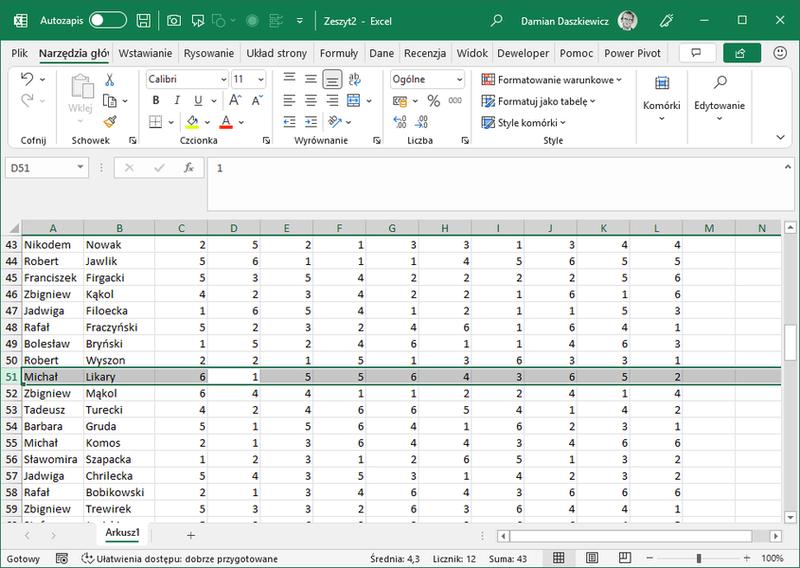Toggle the Autozapis (AutoSave) switch
The image size is (800, 568).
107,20
